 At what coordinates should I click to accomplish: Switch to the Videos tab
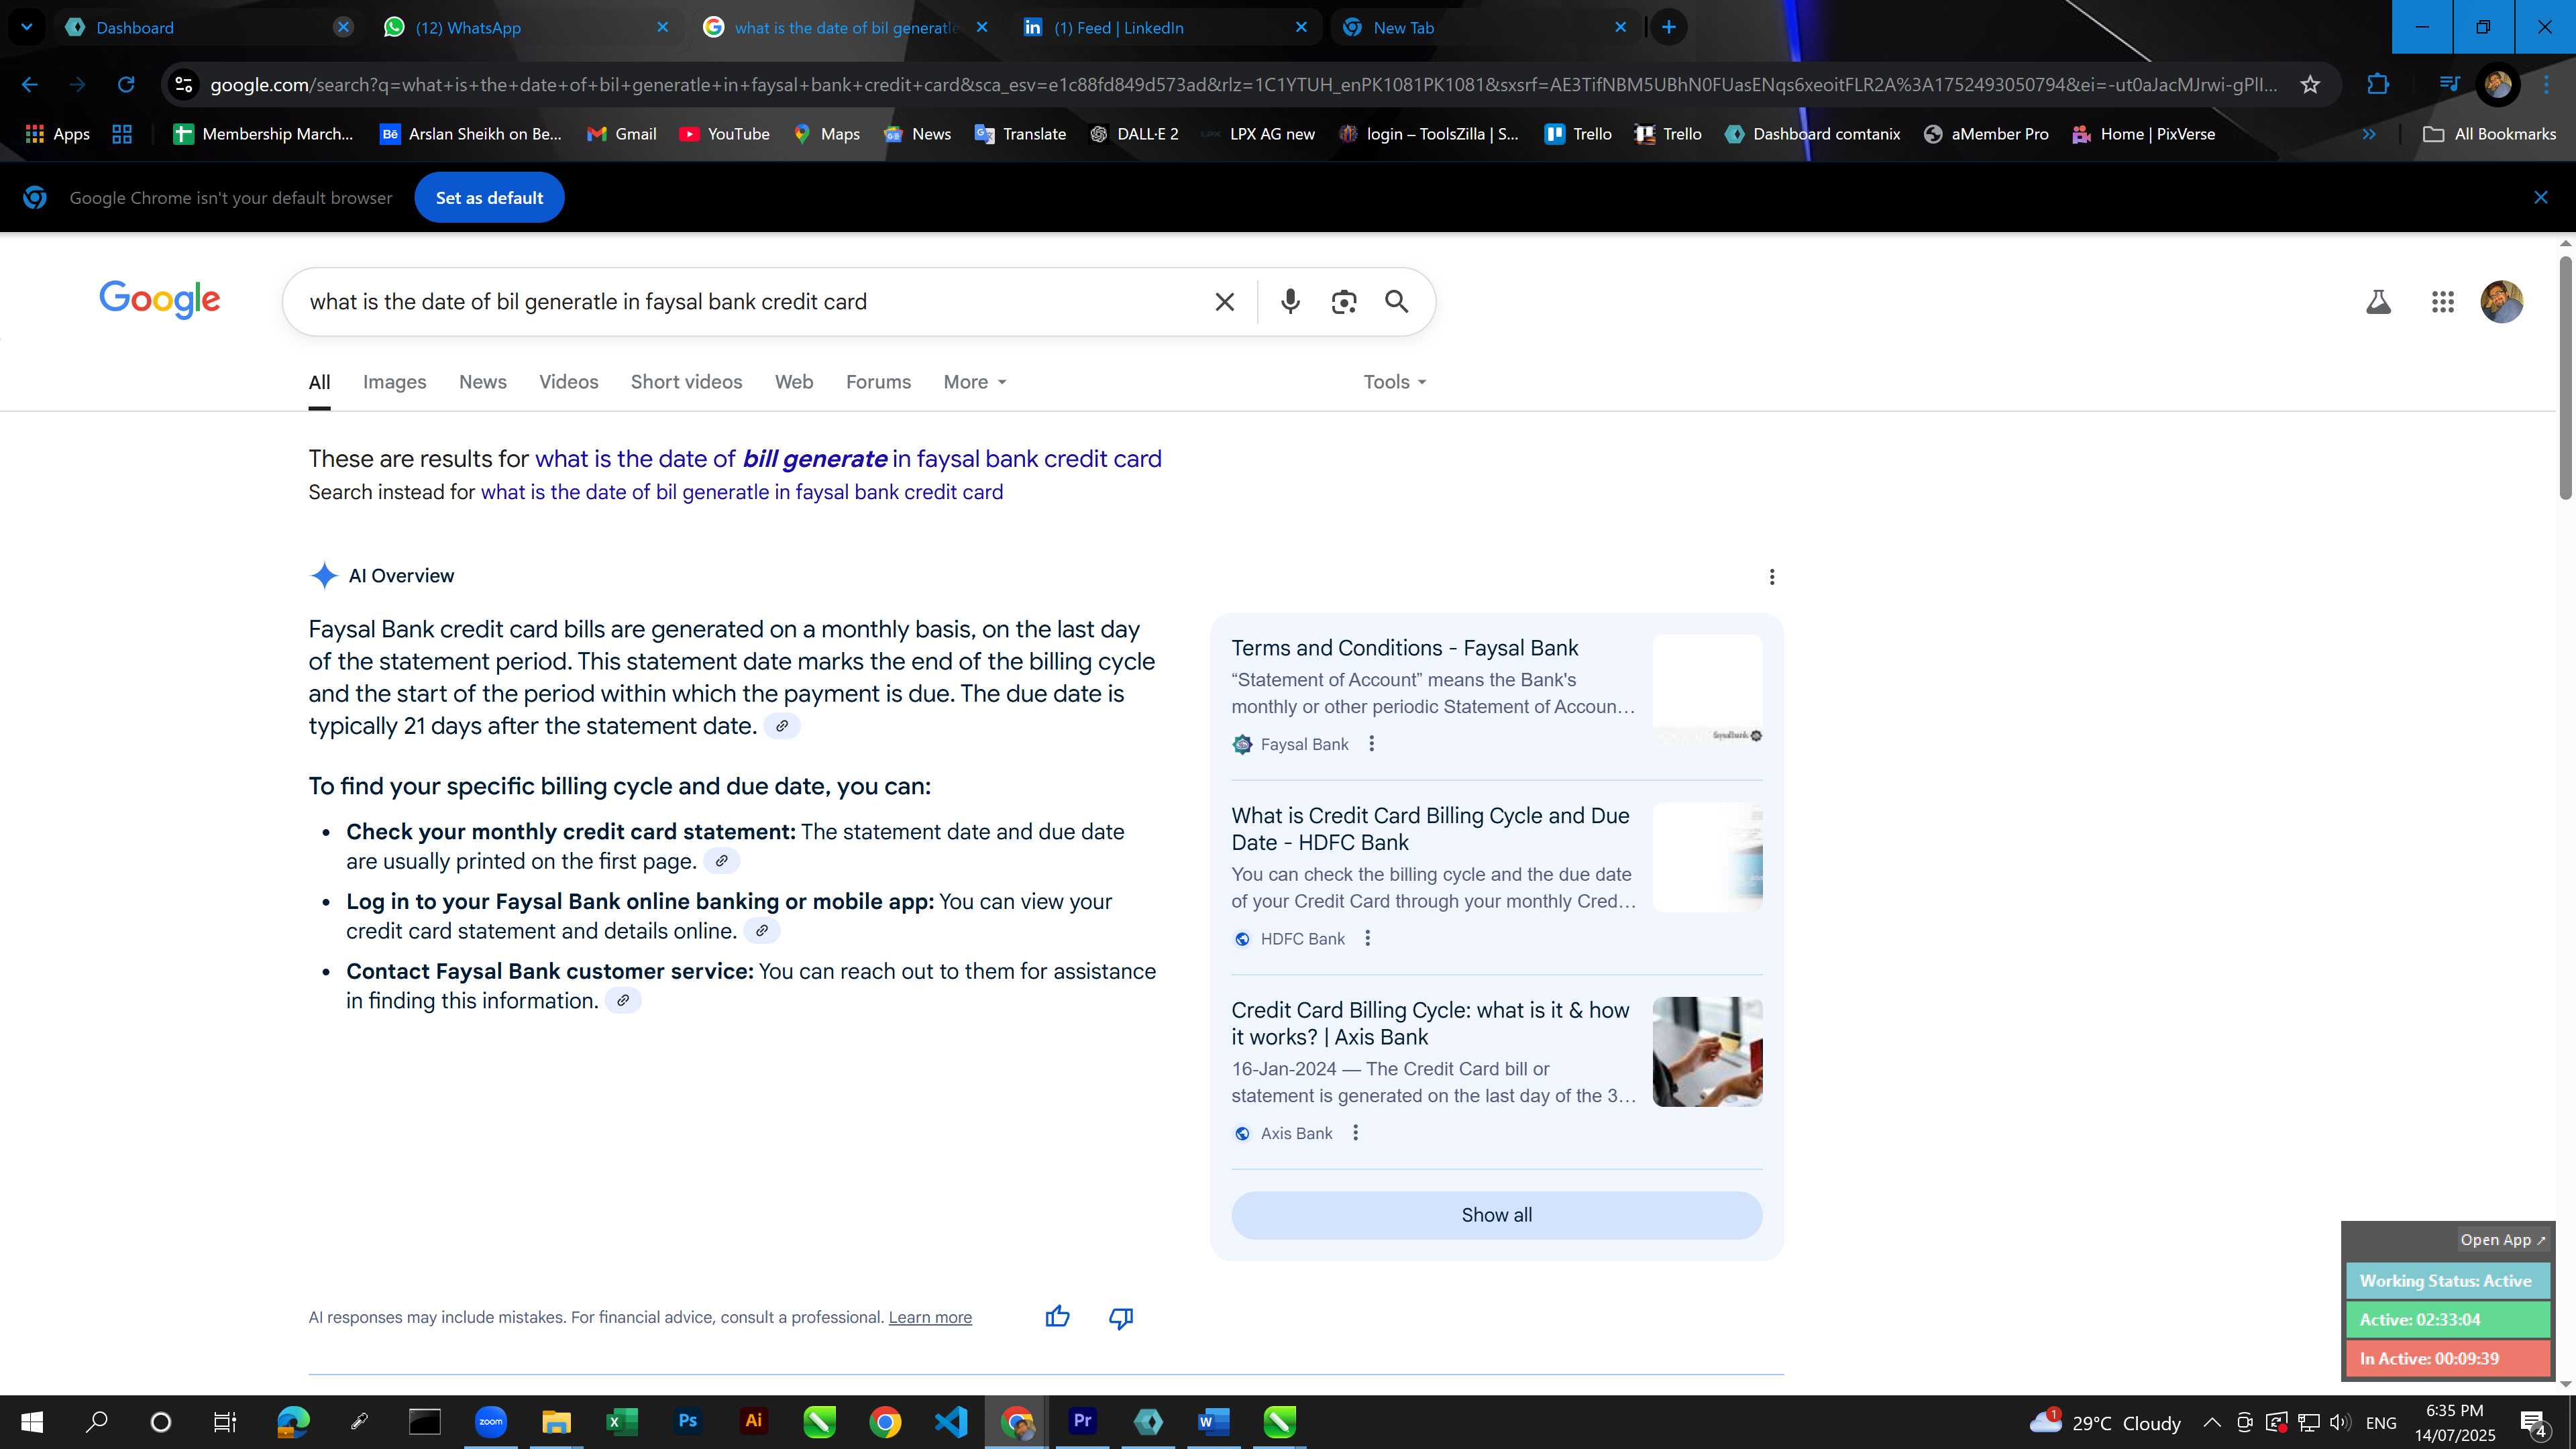click(x=568, y=382)
